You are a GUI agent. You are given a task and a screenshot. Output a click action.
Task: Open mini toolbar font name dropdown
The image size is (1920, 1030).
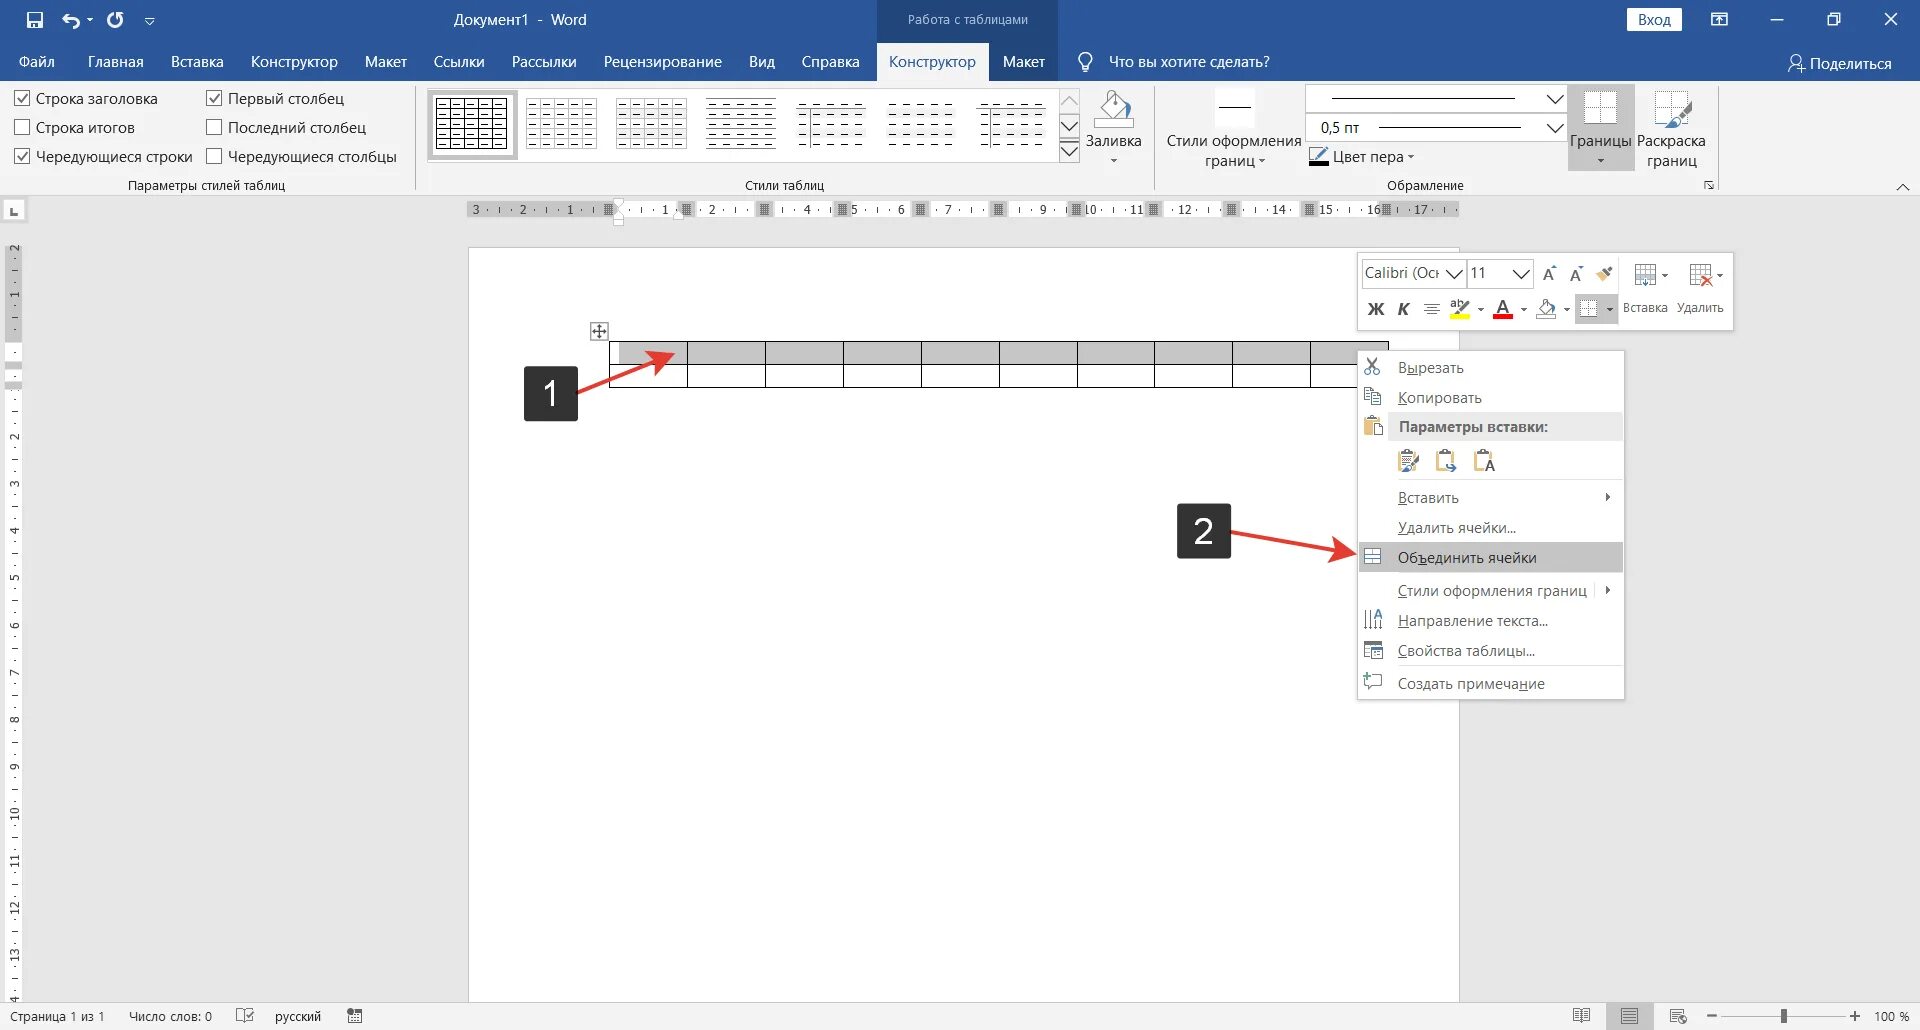coord(1454,274)
